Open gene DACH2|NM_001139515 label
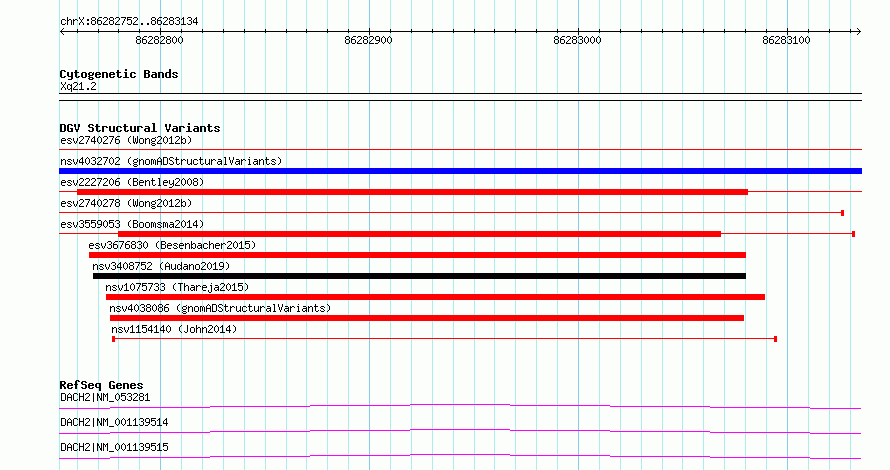This screenshot has height=470, width=890. pyautogui.click(x=114, y=447)
